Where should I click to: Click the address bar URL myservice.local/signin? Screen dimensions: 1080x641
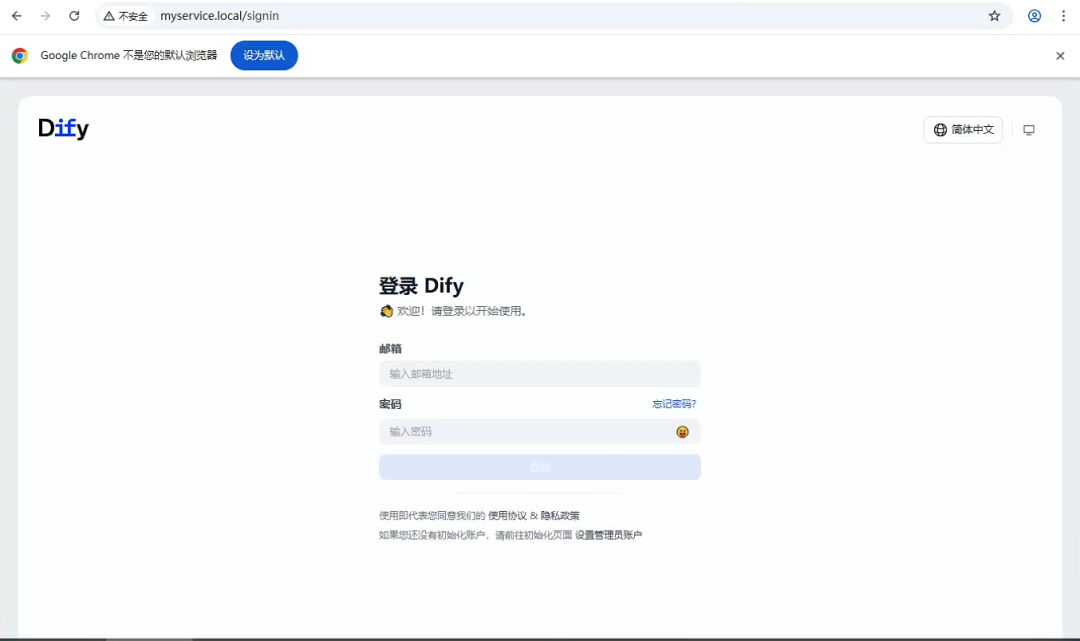click(x=220, y=16)
